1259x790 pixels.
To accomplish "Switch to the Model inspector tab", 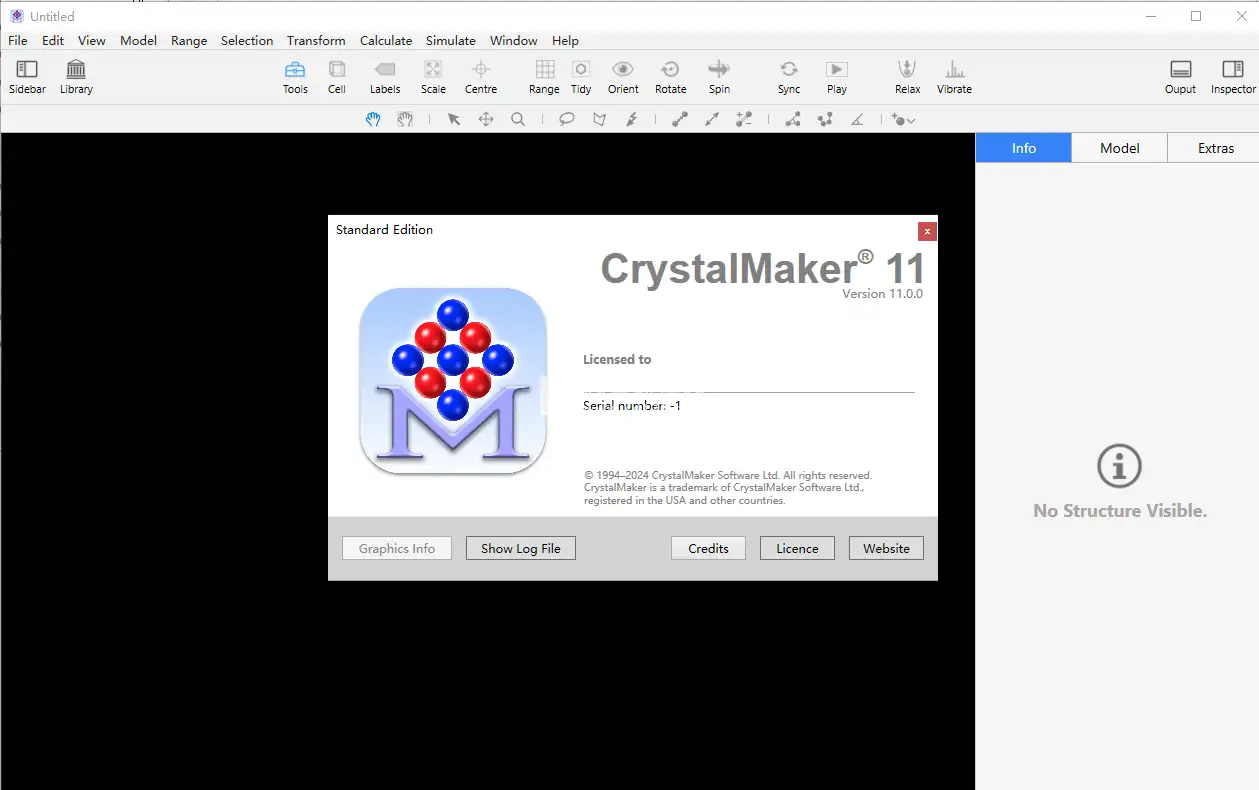I will pyautogui.click(x=1120, y=148).
